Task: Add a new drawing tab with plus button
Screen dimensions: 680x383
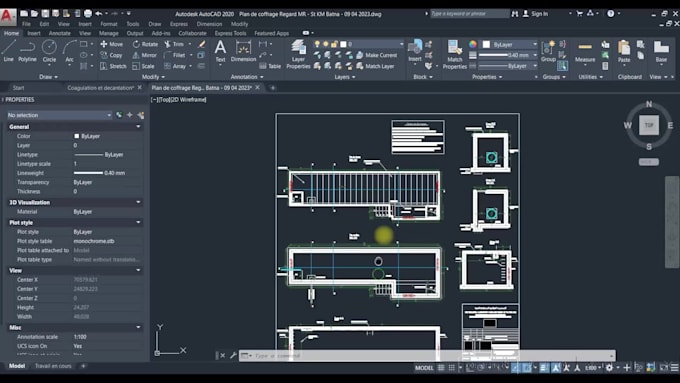Action: pos(273,88)
